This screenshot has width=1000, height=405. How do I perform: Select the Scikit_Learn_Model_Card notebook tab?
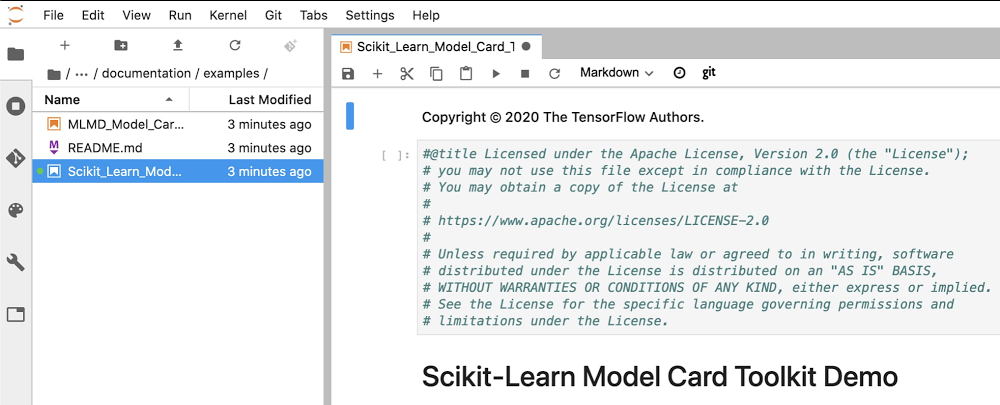click(436, 47)
